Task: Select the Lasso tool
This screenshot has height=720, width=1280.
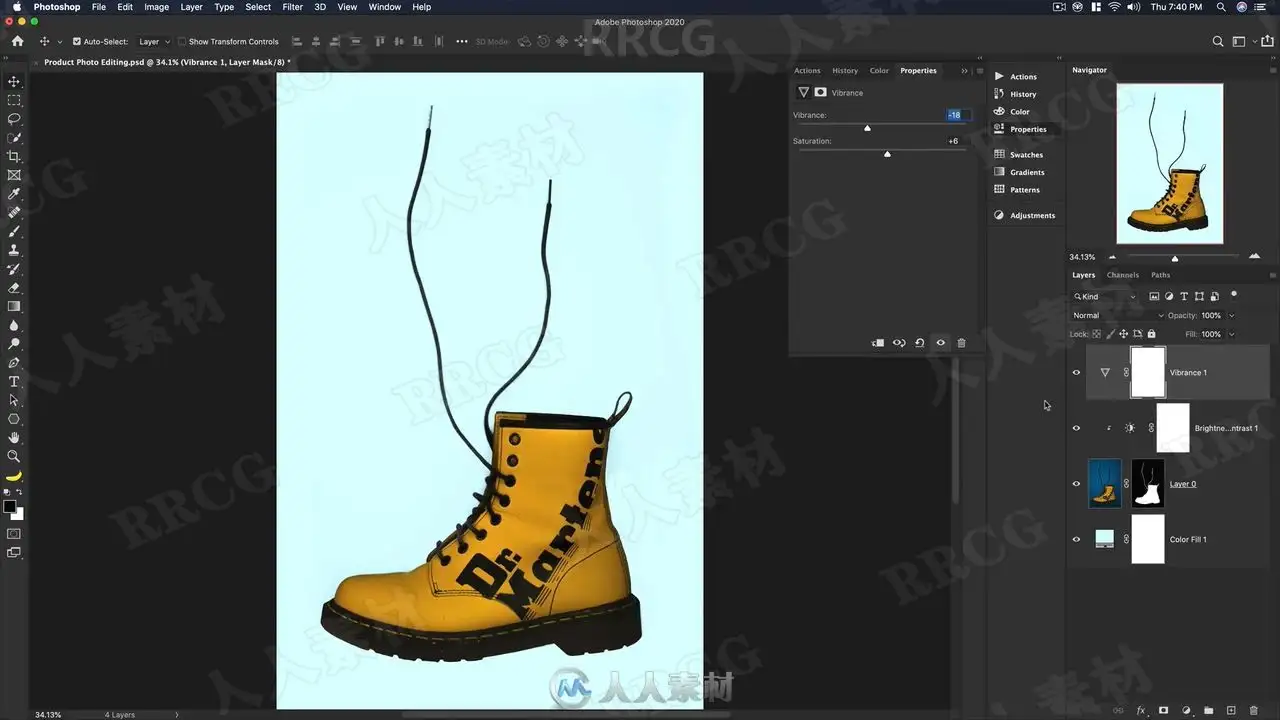Action: 14,119
